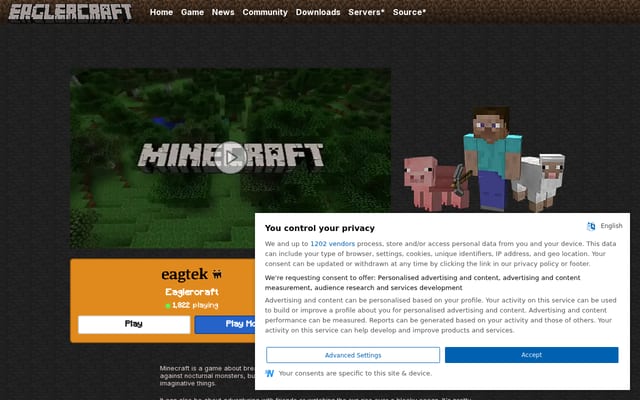Click the white Play button
This screenshot has height=400, width=640.
[134, 324]
